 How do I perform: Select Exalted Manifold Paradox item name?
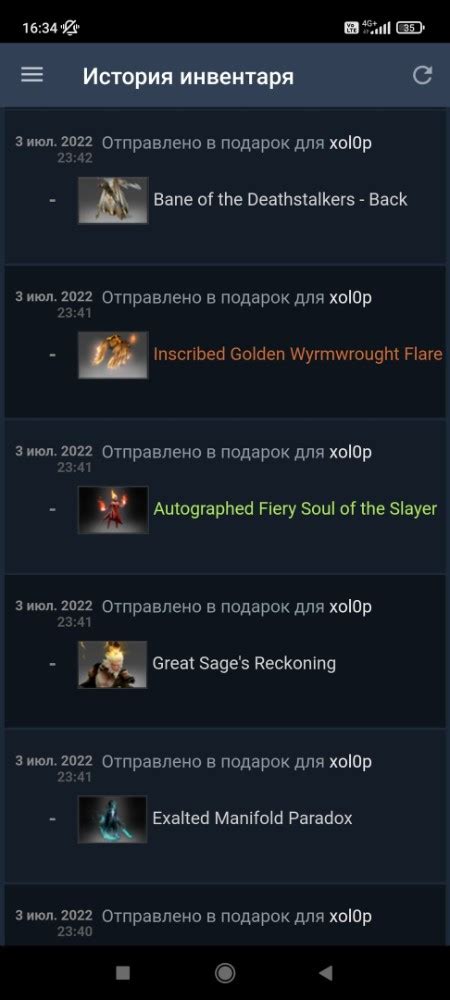252,818
